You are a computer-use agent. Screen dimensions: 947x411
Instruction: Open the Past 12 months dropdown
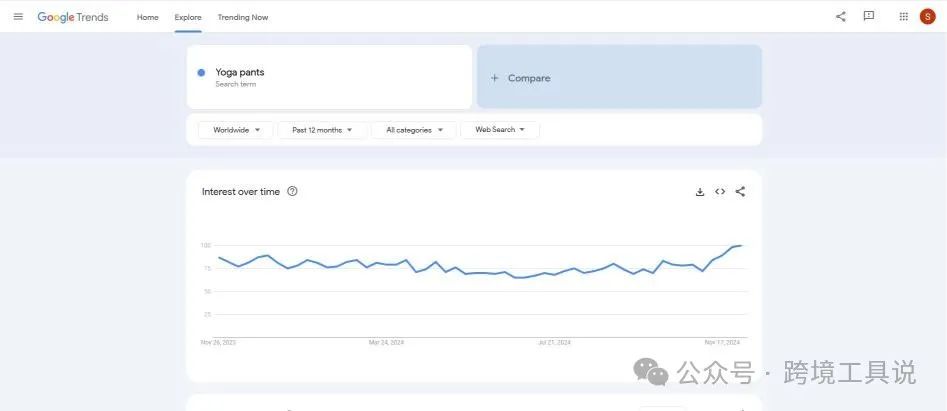coord(322,130)
